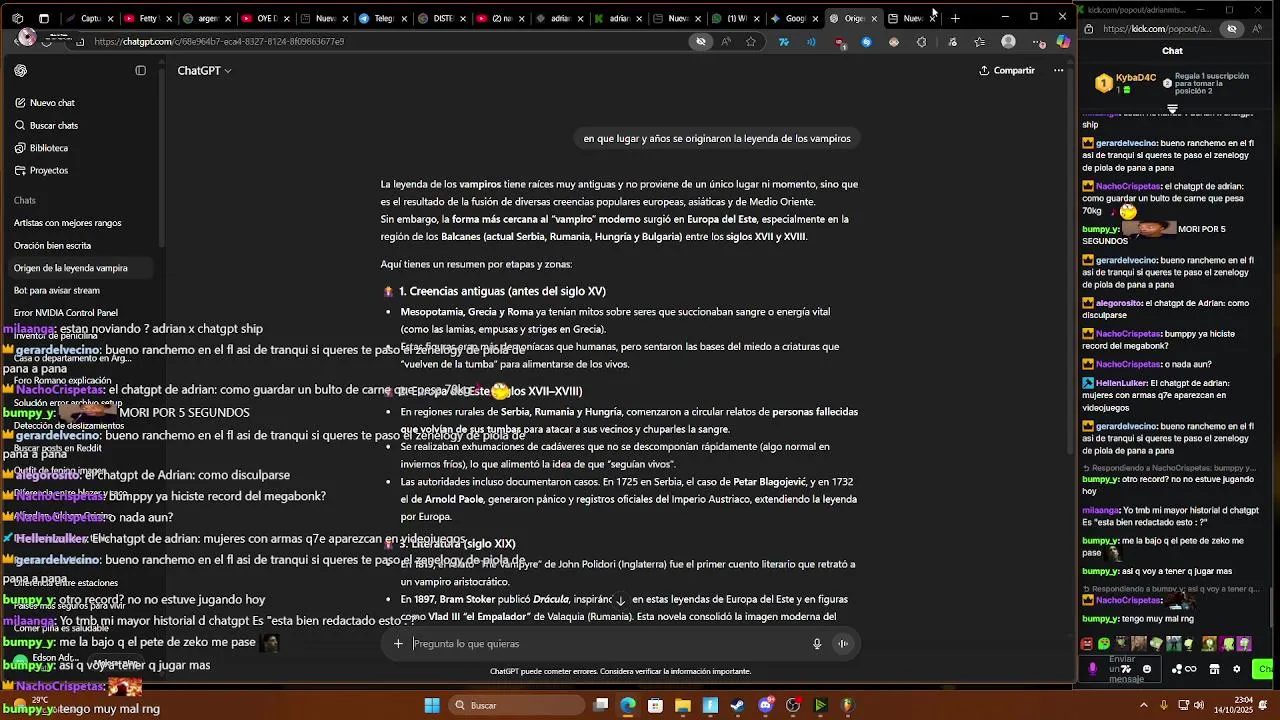Open Biblioteca in sidebar
1280x720 pixels.
[48, 148]
